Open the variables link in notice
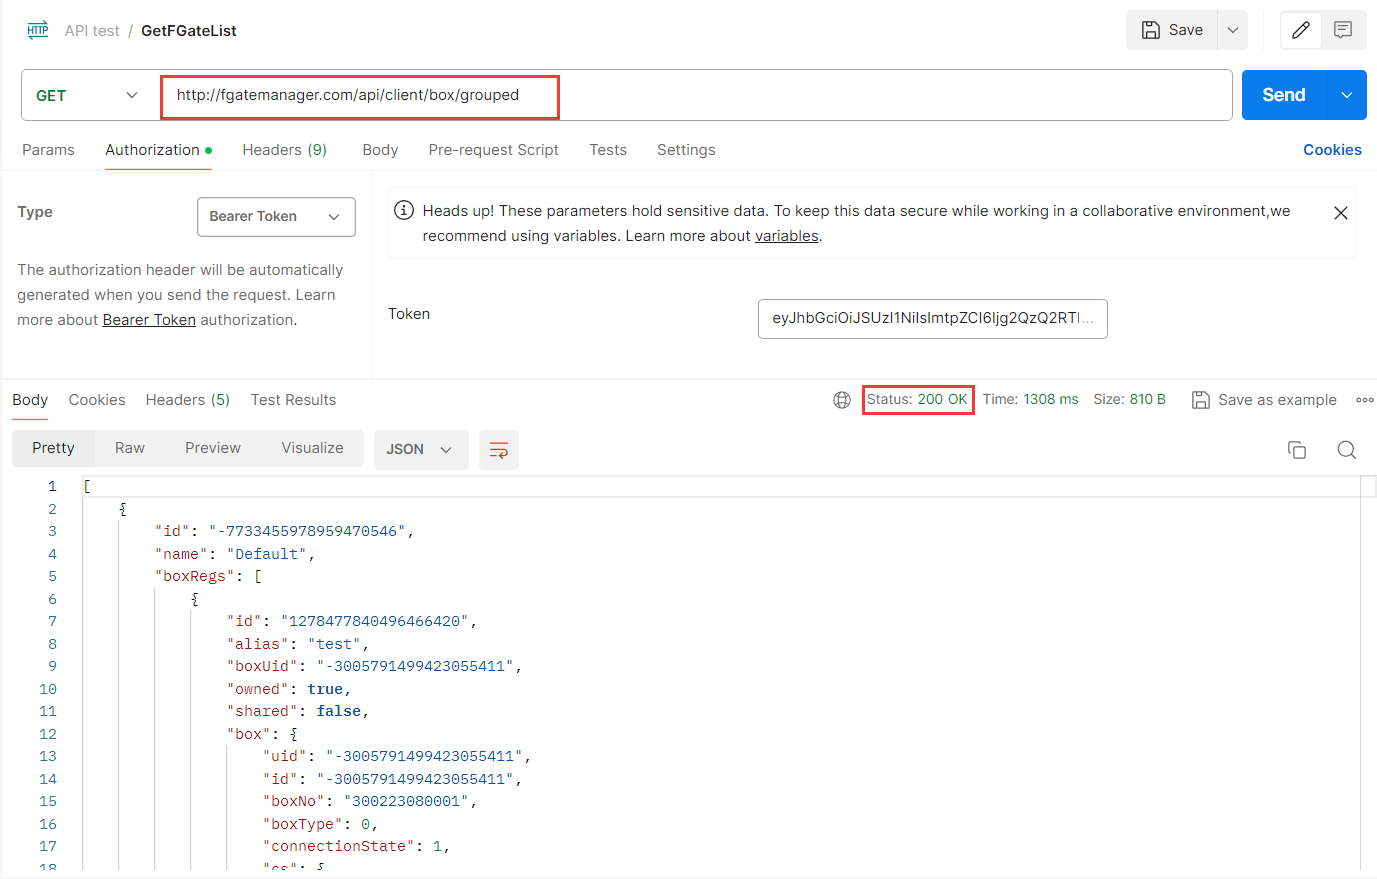The image size is (1377, 879). [x=786, y=236]
